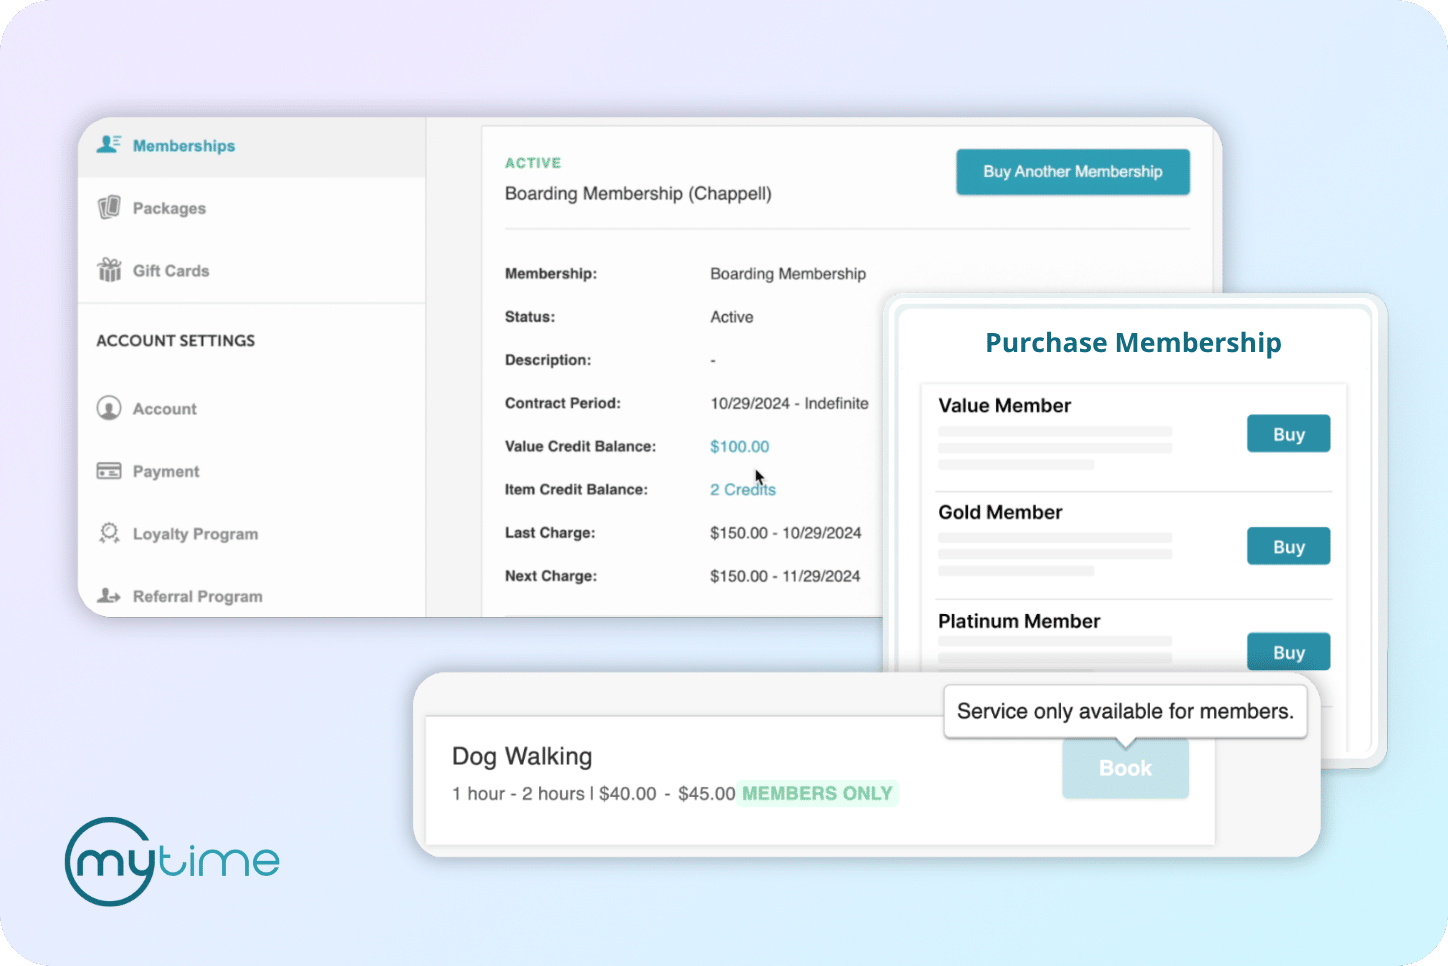This screenshot has height=966, width=1448.
Task: Click Book for Dog Walking
Action: click(x=1125, y=768)
